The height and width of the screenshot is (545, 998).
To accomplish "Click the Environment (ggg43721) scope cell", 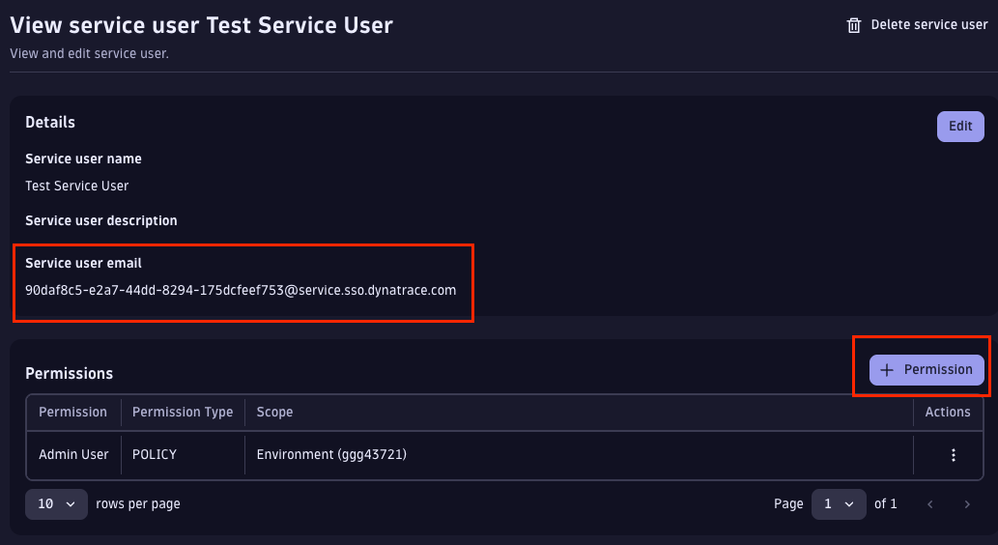I will click(x=332, y=455).
